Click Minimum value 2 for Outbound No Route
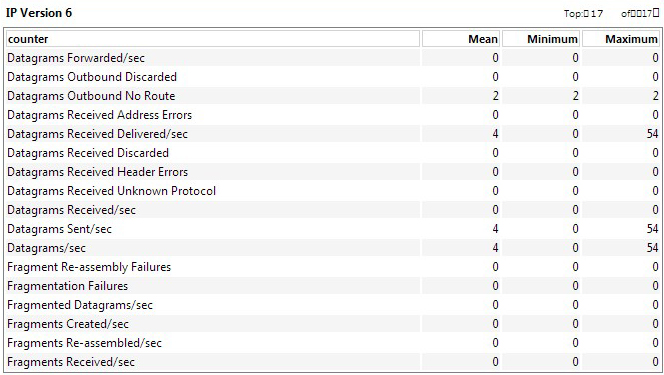 [x=575, y=96]
